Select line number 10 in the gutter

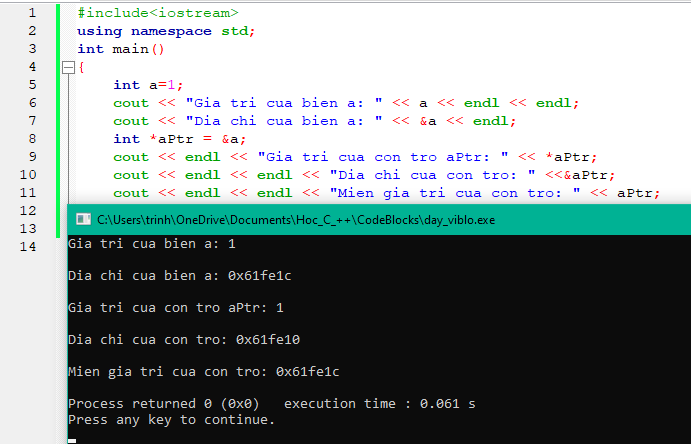[28, 174]
